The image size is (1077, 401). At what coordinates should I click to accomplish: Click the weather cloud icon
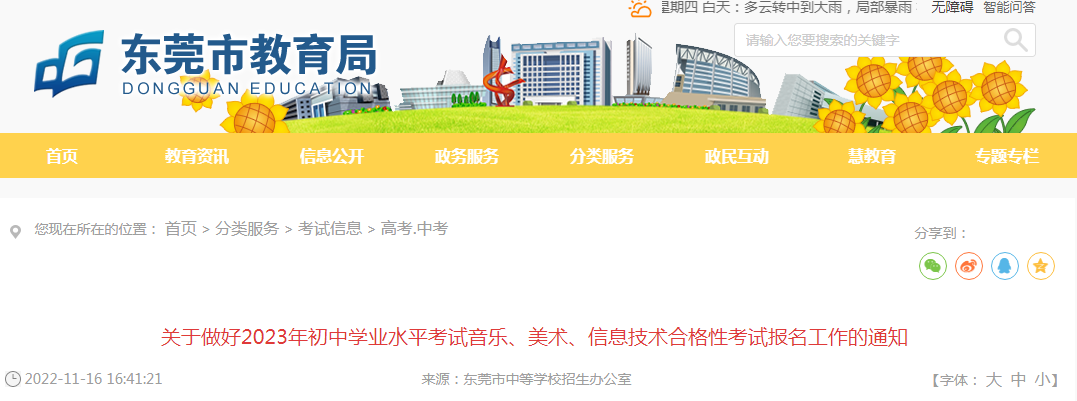[640, 8]
